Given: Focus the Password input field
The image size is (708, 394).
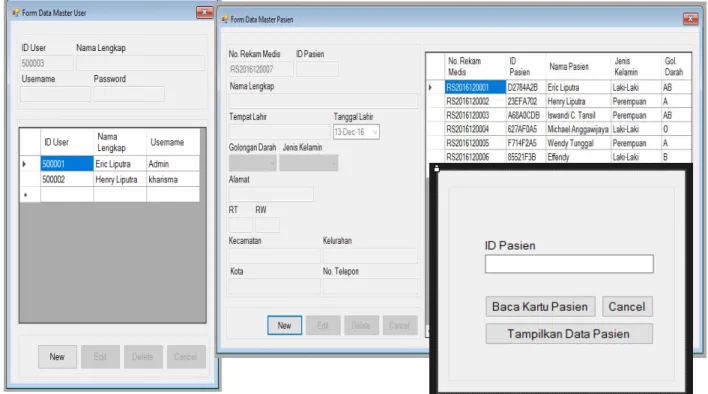Looking at the screenshot, I should pyautogui.click(x=129, y=94).
